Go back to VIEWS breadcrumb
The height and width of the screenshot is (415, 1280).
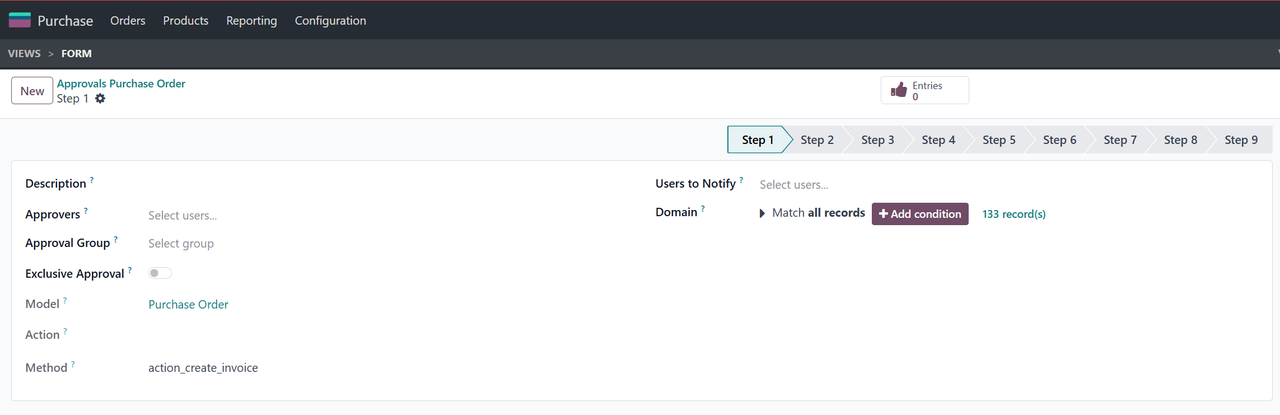pos(24,54)
